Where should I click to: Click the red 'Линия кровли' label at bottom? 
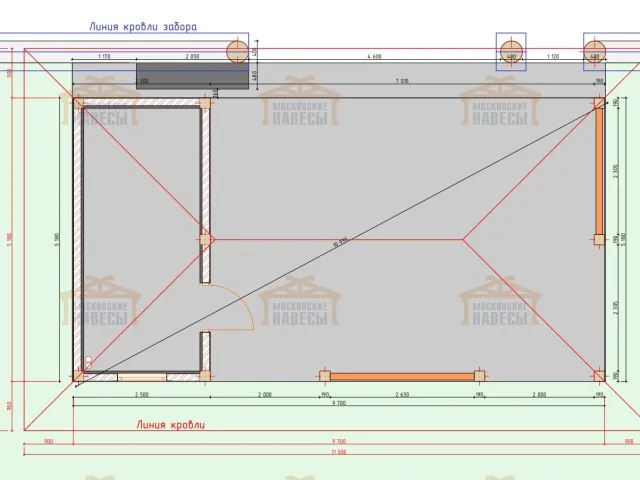[x=170, y=425]
